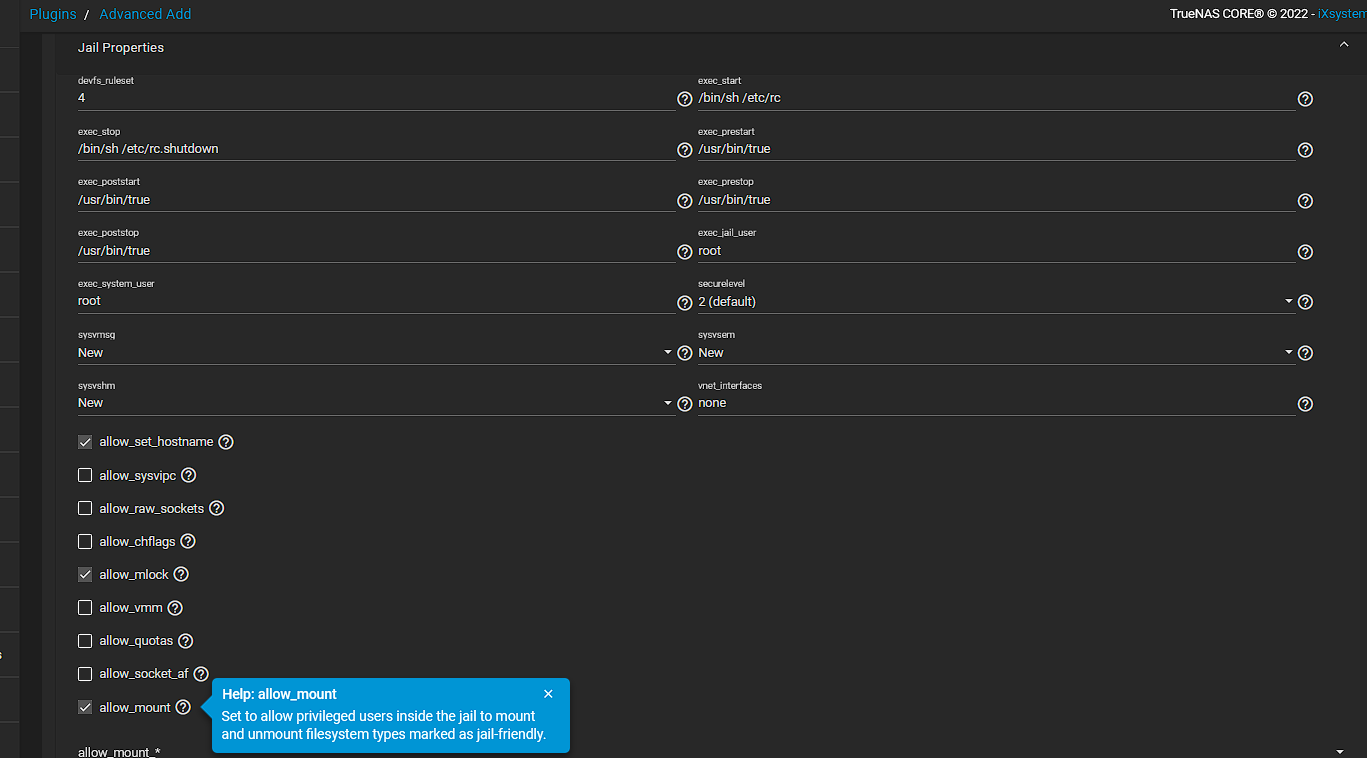The image size is (1367, 758).
Task: Click help icon next to allow_set_hostname
Action: point(226,442)
